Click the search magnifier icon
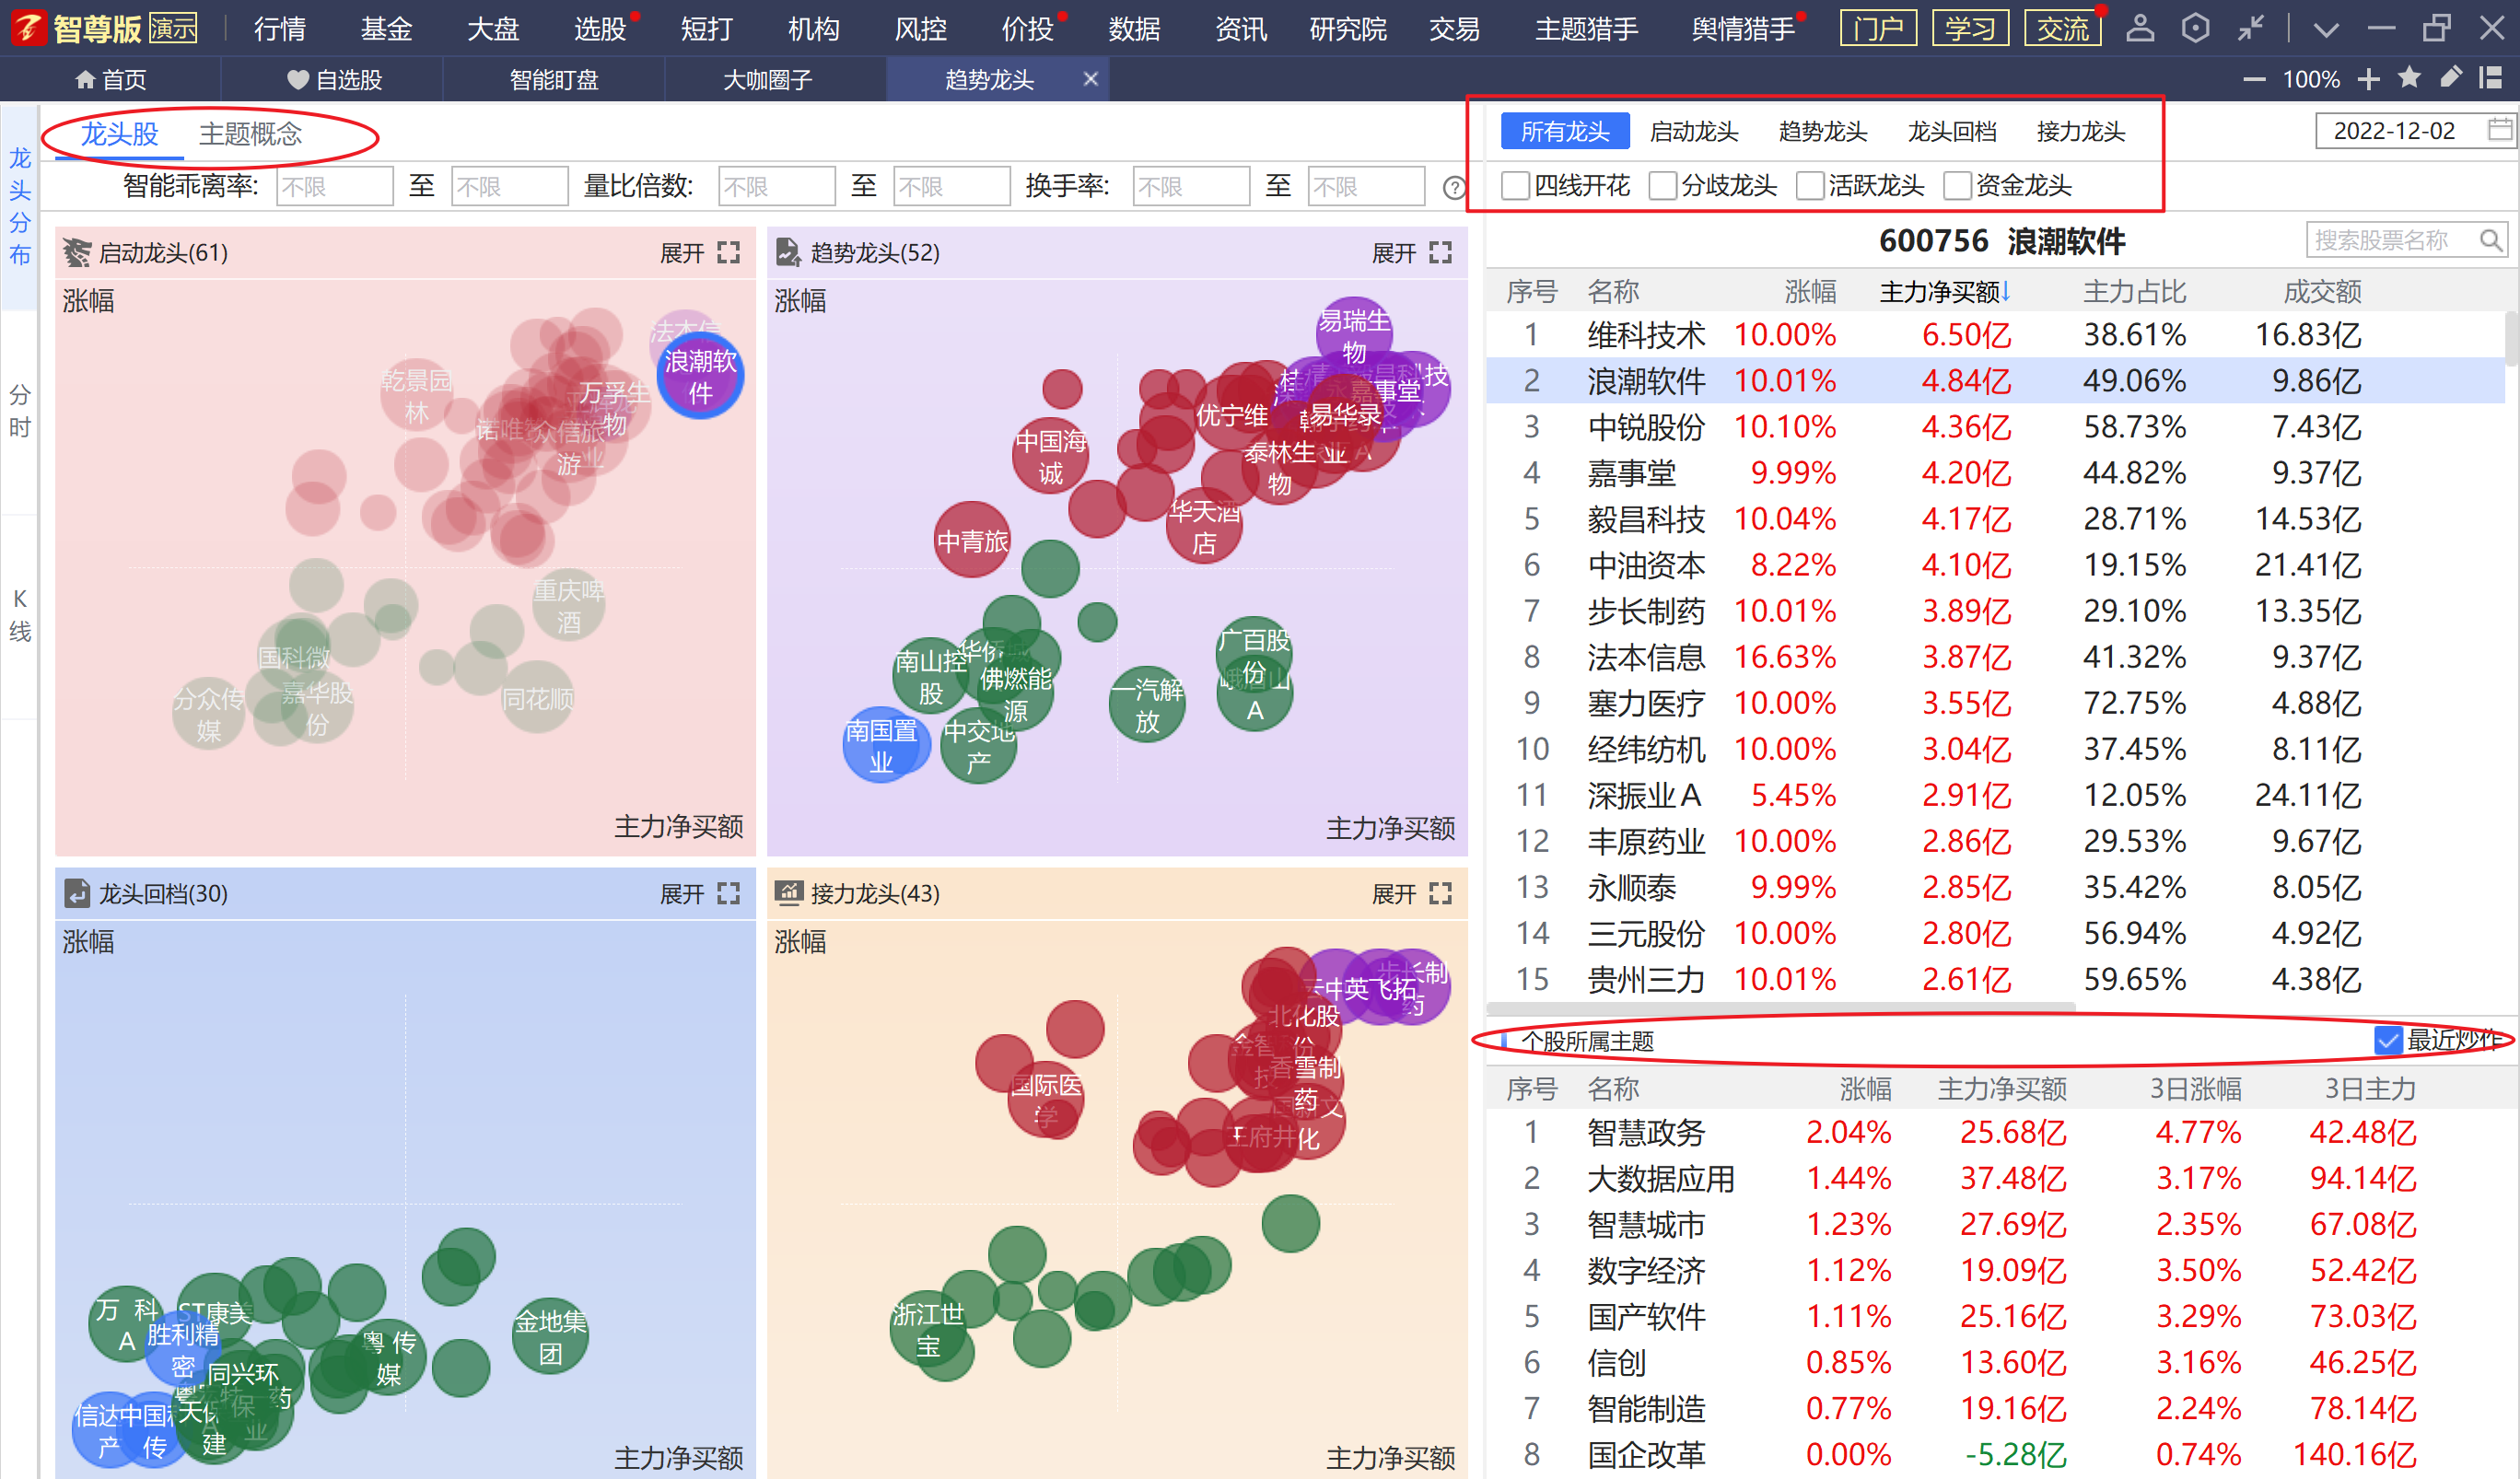 click(2490, 240)
